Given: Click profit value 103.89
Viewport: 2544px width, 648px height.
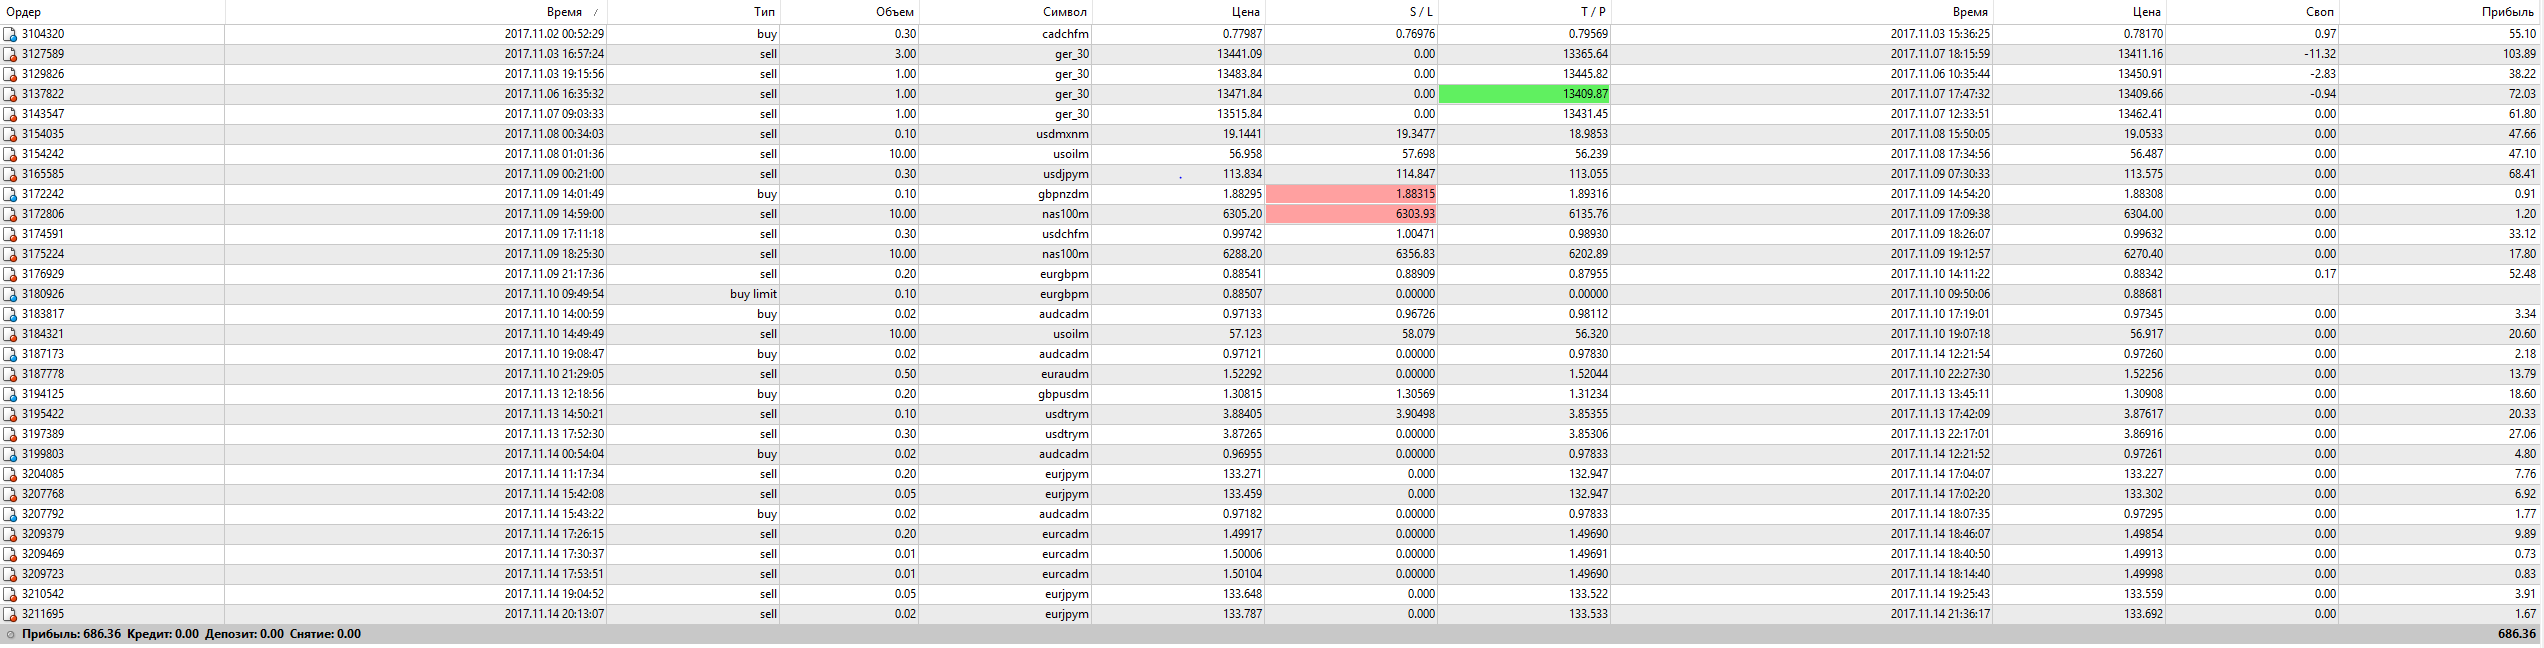Looking at the screenshot, I should point(2519,54).
